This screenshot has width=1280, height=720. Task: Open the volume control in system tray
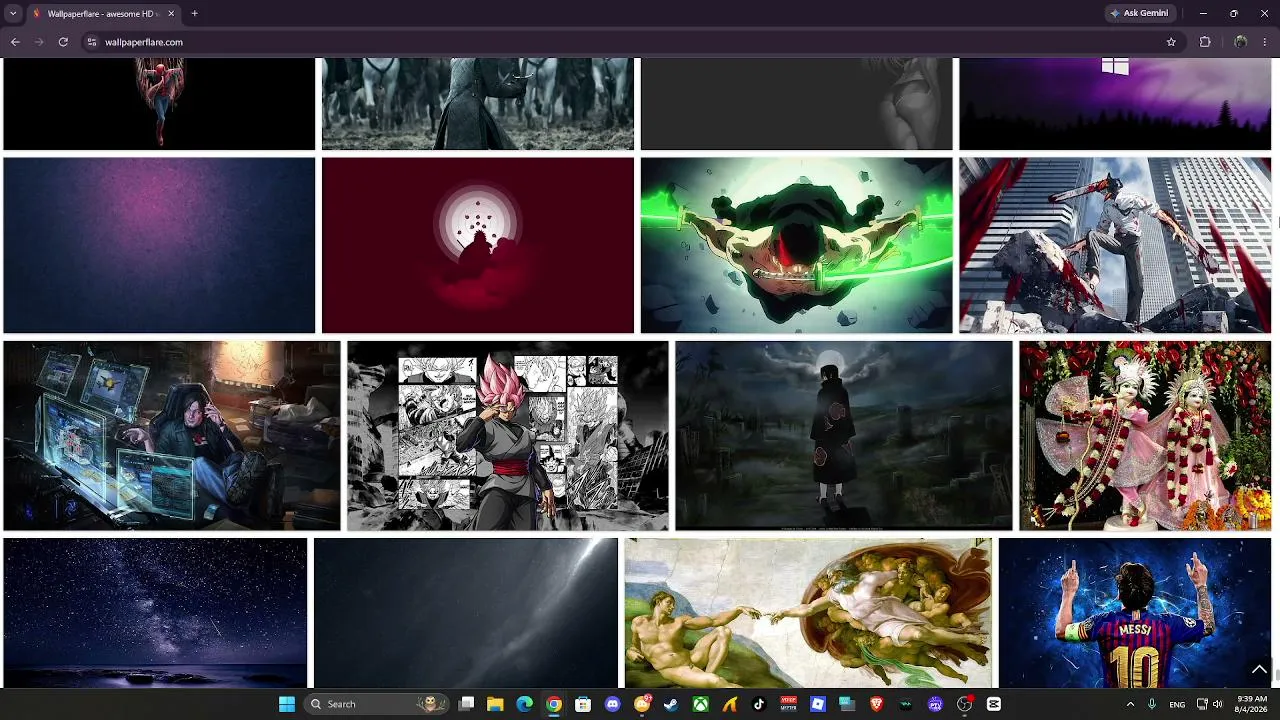[1218, 704]
